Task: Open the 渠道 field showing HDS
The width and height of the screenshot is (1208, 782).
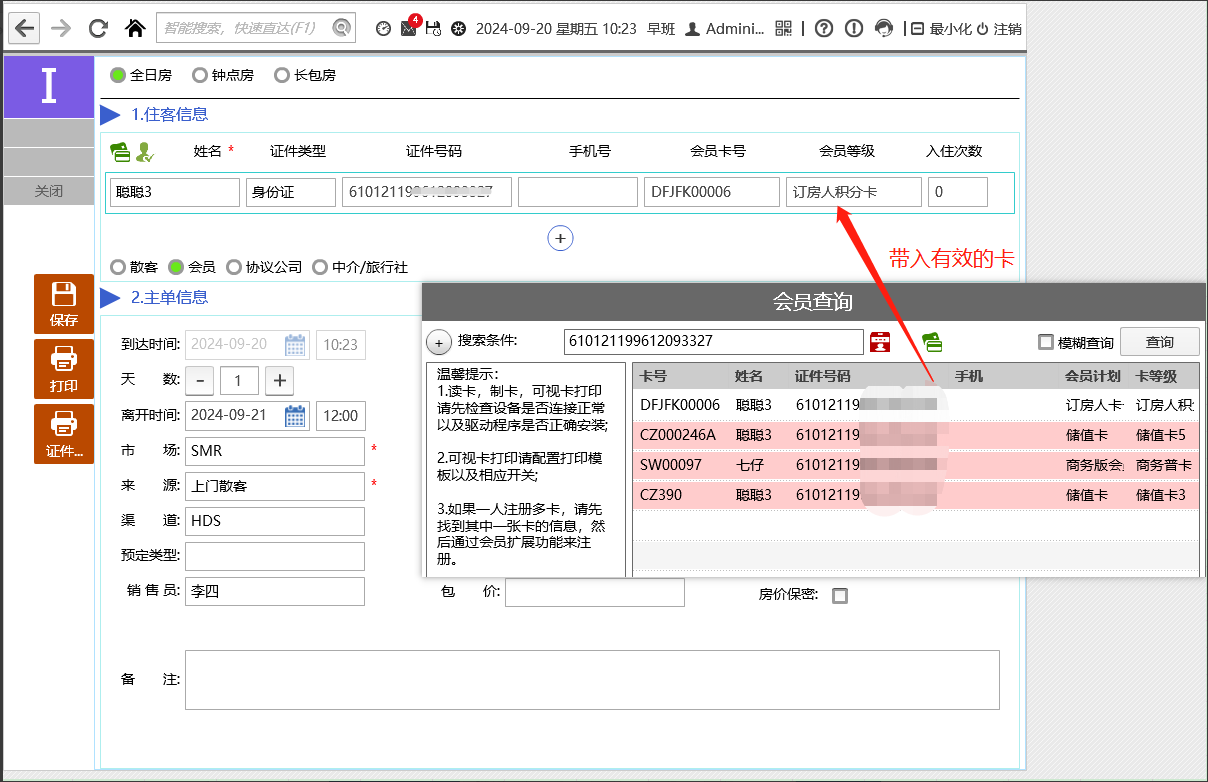Action: [275, 521]
